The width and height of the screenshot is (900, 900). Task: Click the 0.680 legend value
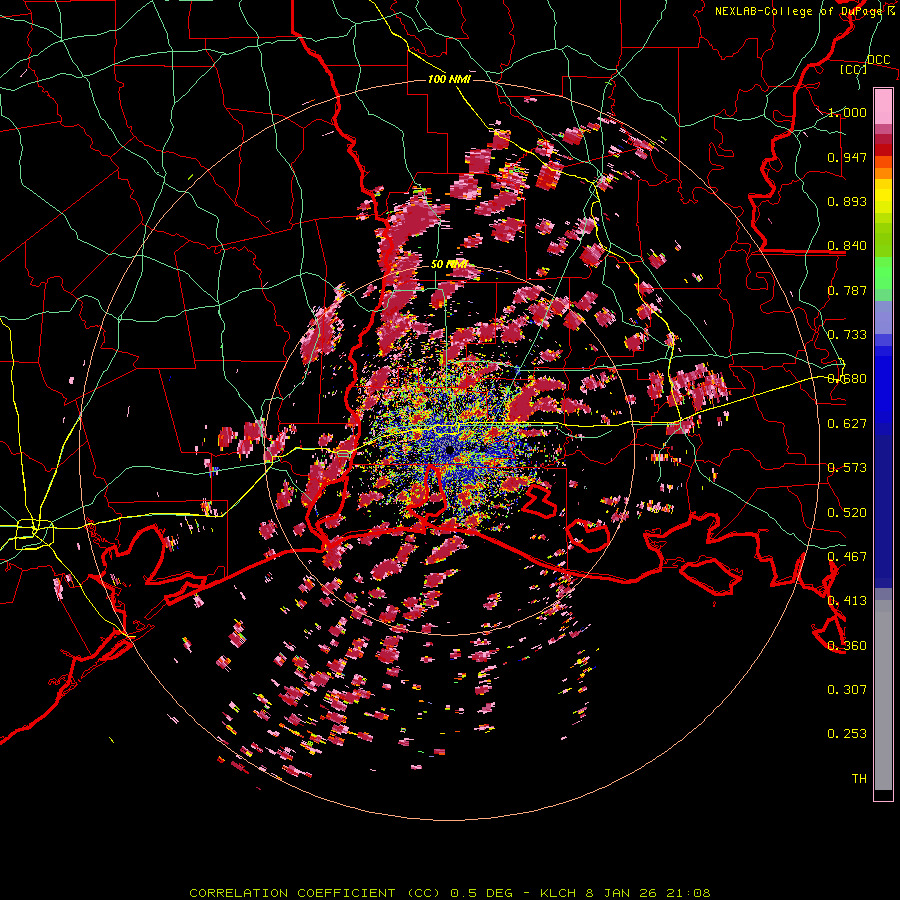click(847, 379)
